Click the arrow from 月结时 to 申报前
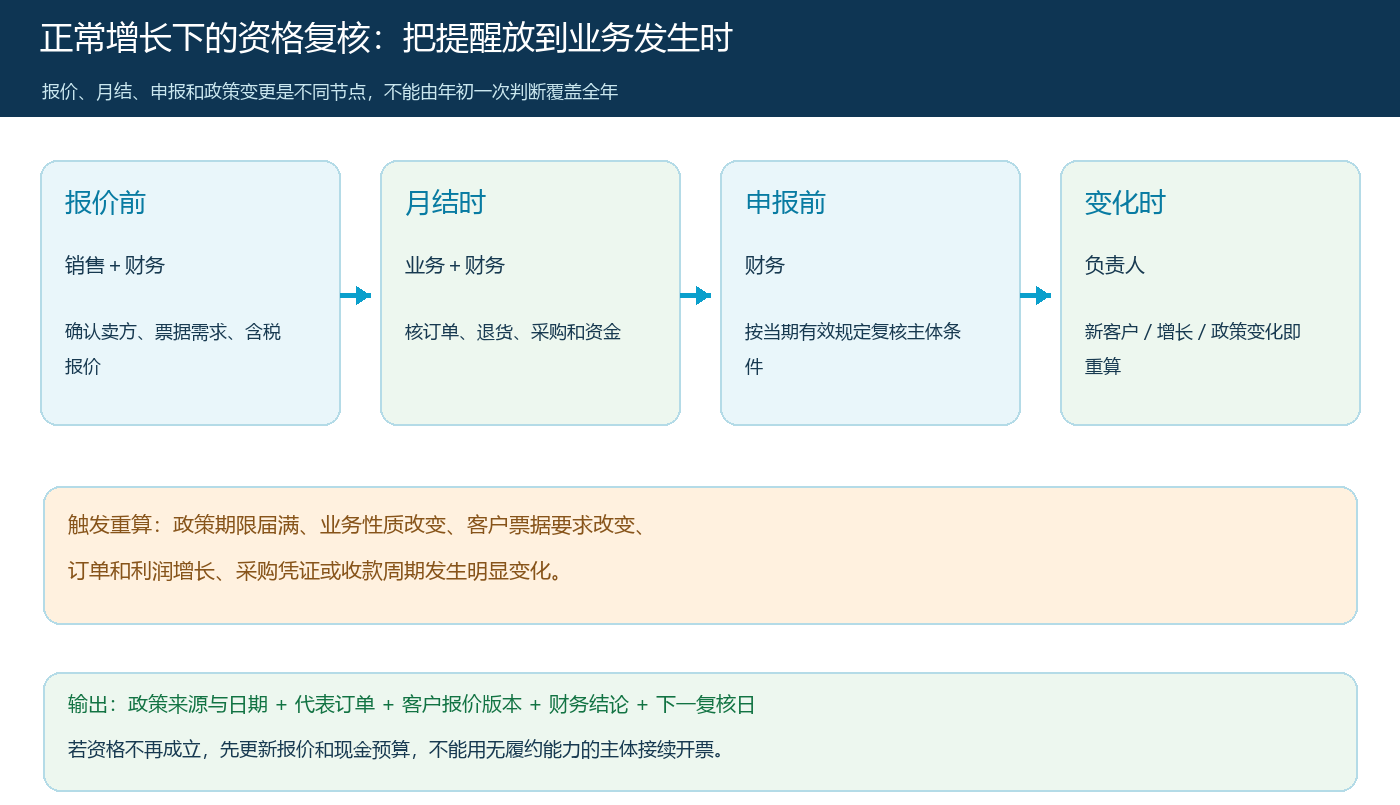 696,295
